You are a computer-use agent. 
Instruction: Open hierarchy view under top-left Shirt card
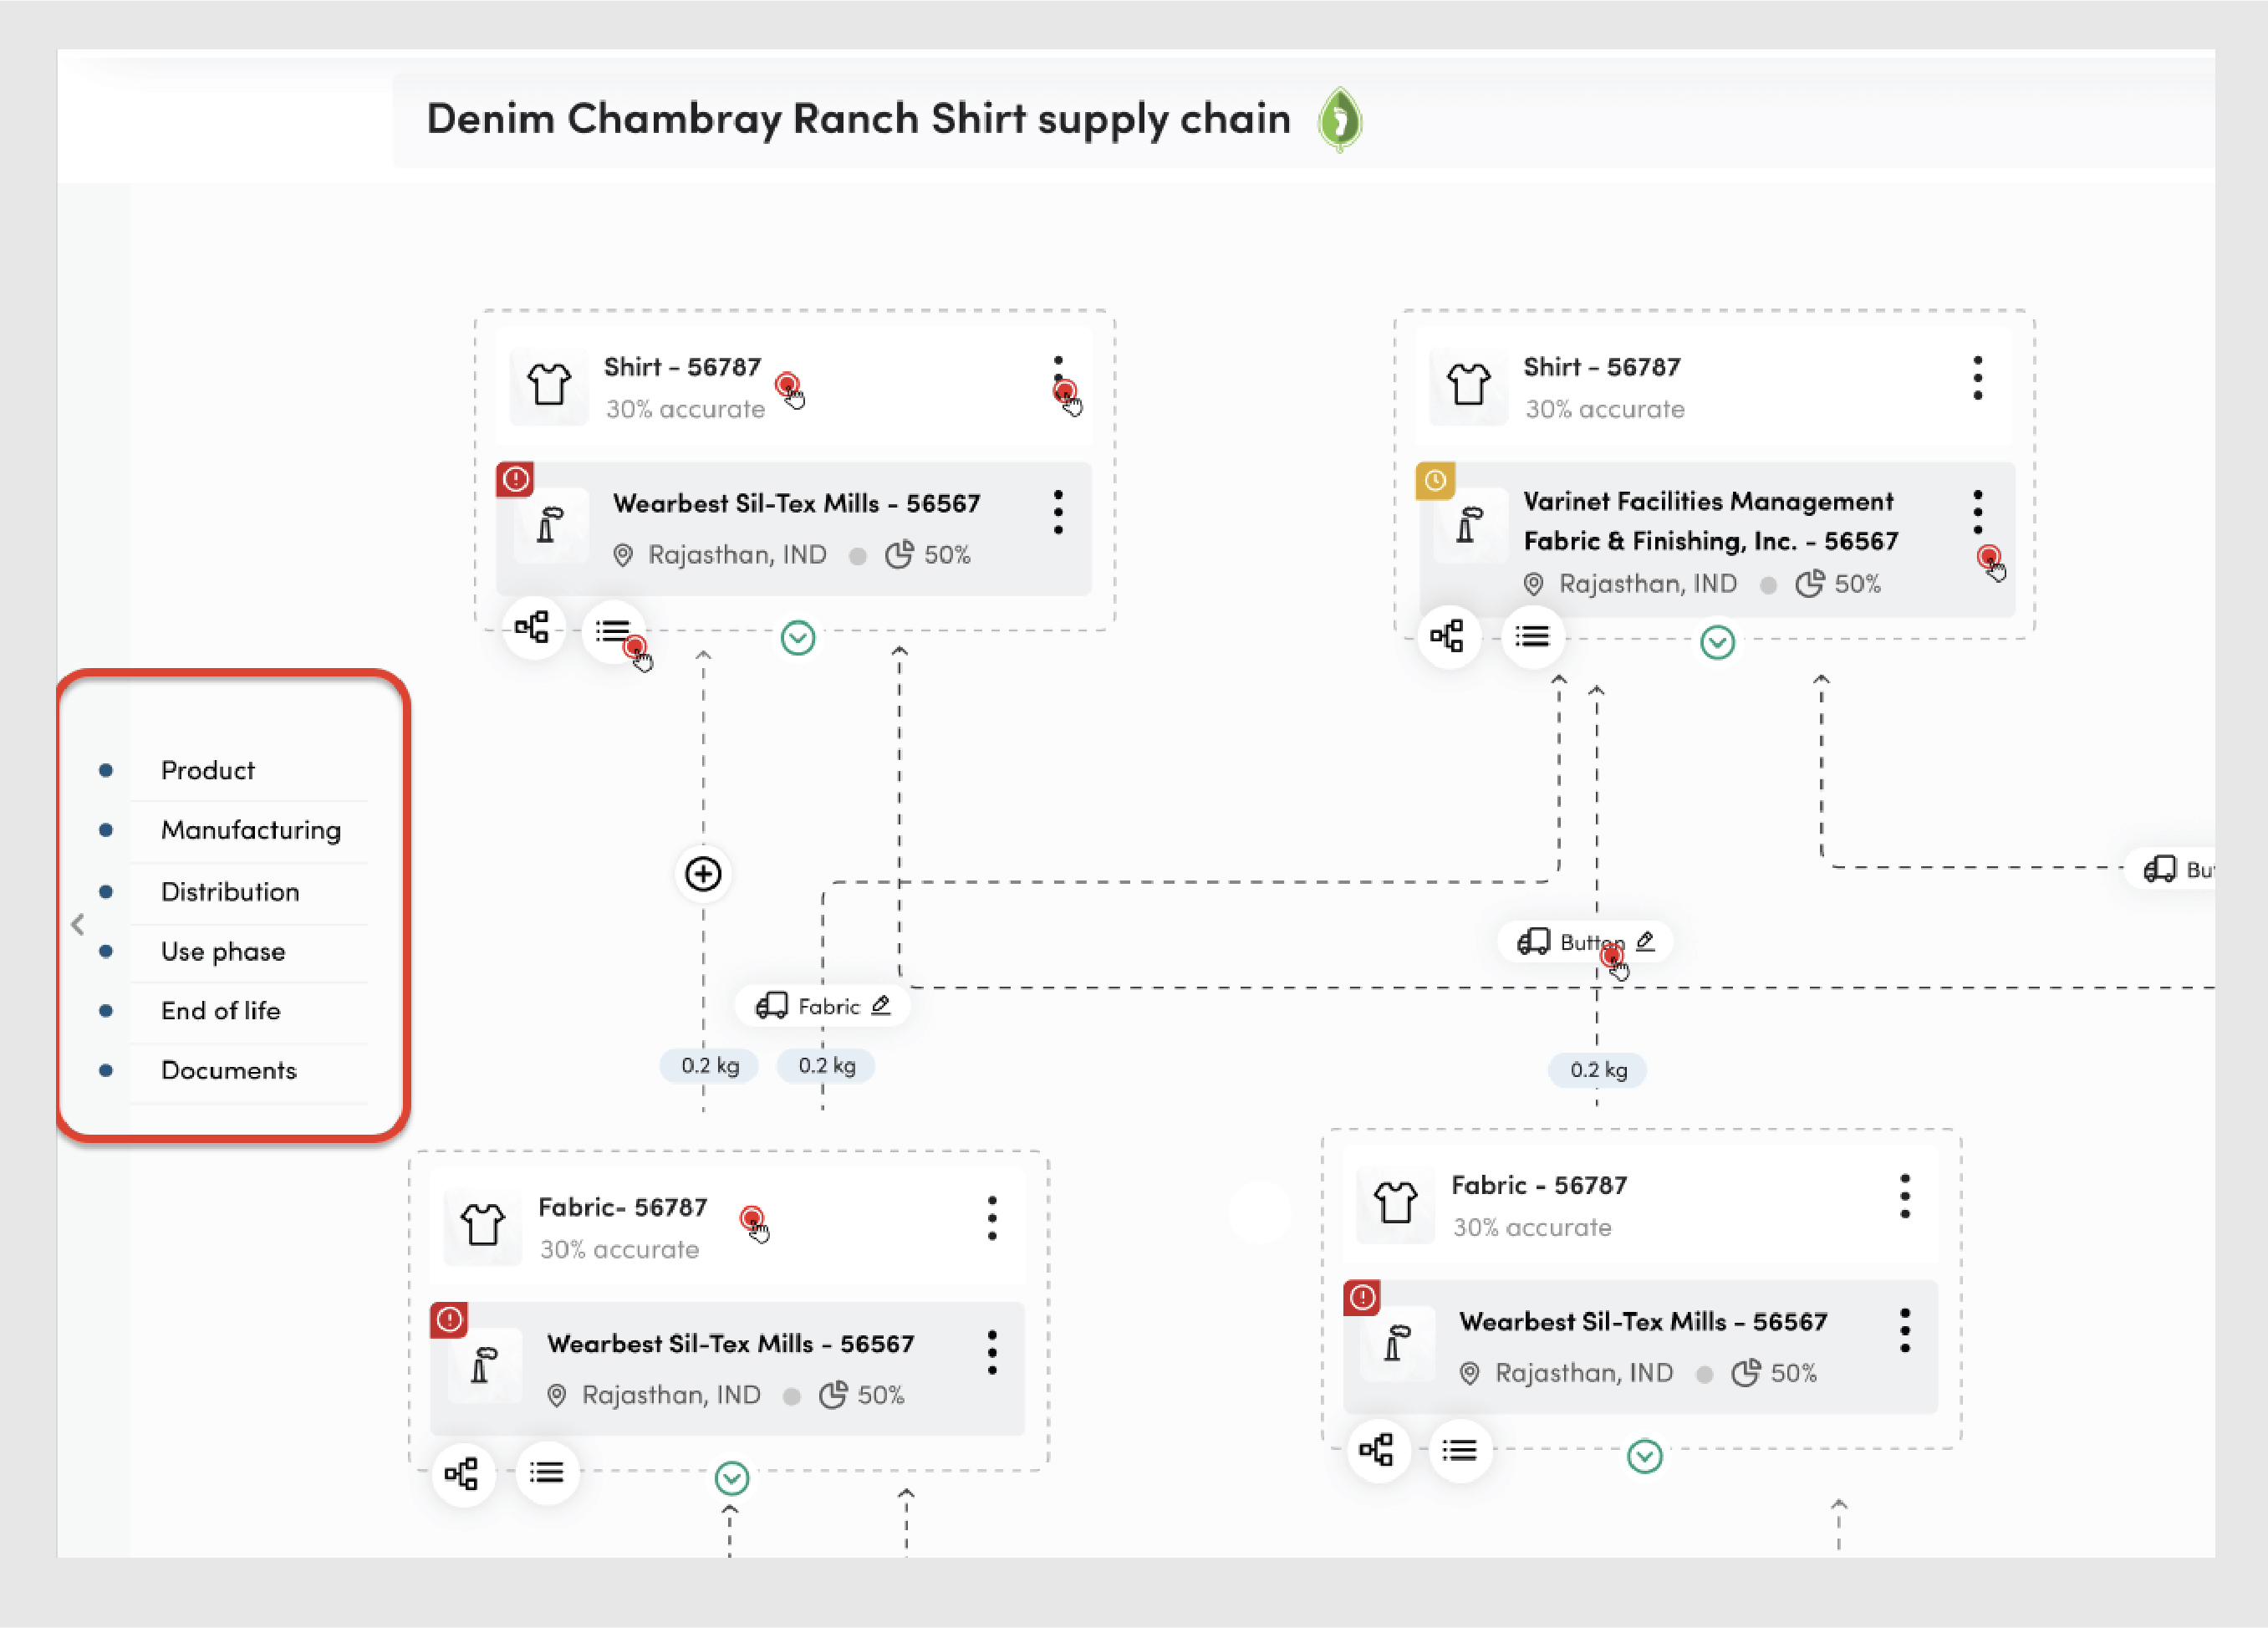tap(532, 628)
